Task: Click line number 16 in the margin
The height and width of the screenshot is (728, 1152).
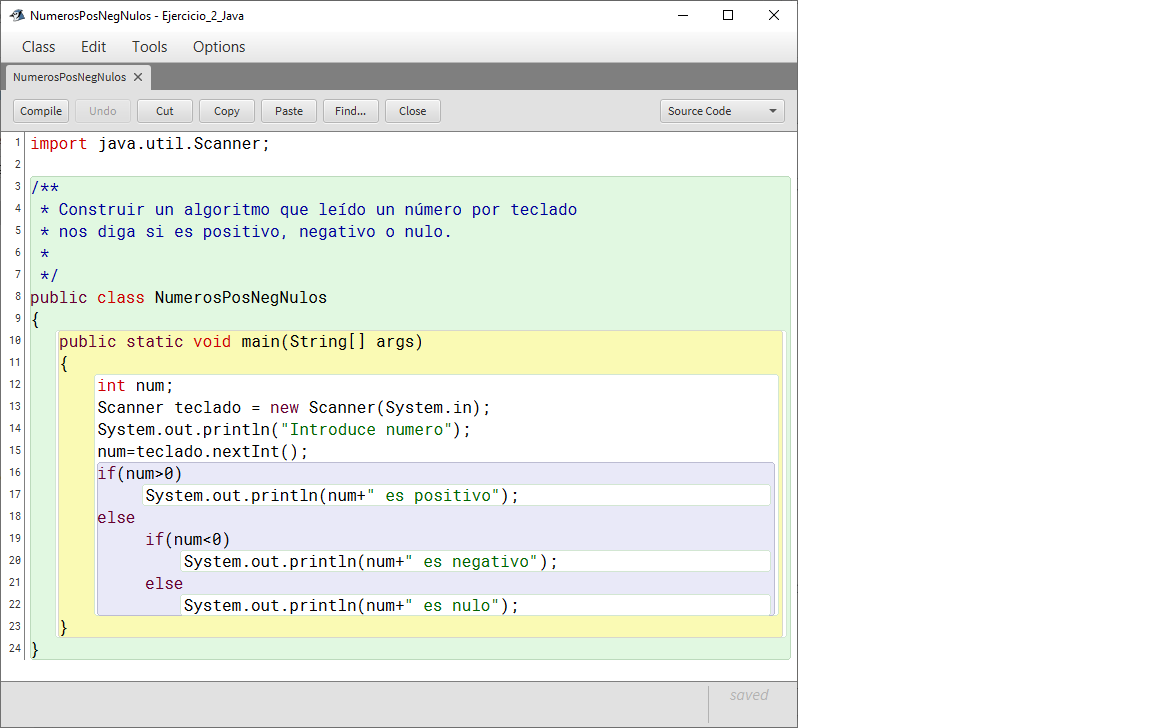Action: (15, 473)
